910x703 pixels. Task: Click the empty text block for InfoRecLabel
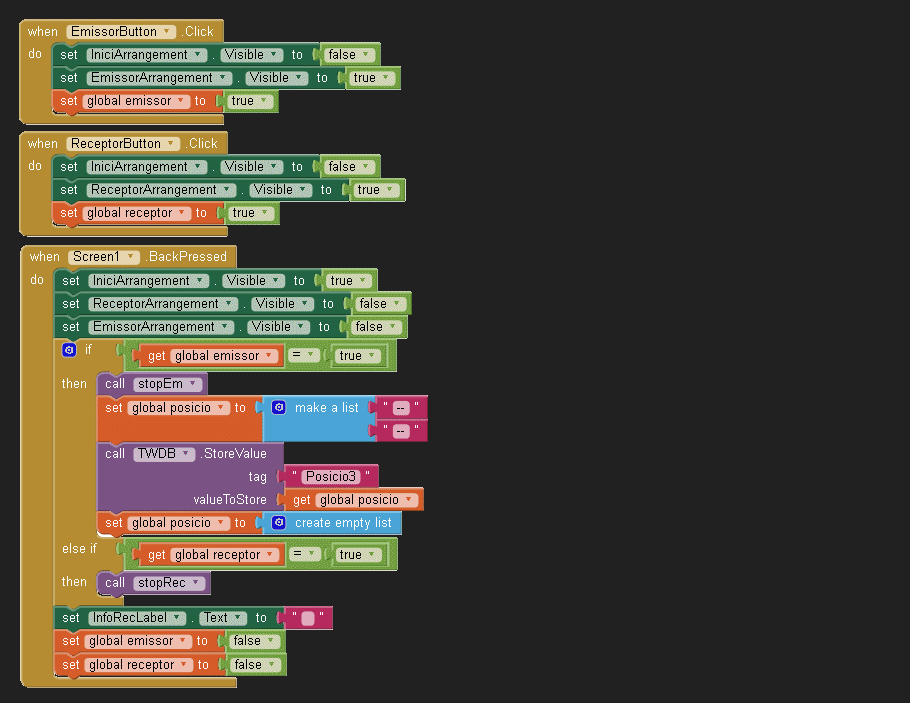(308, 619)
